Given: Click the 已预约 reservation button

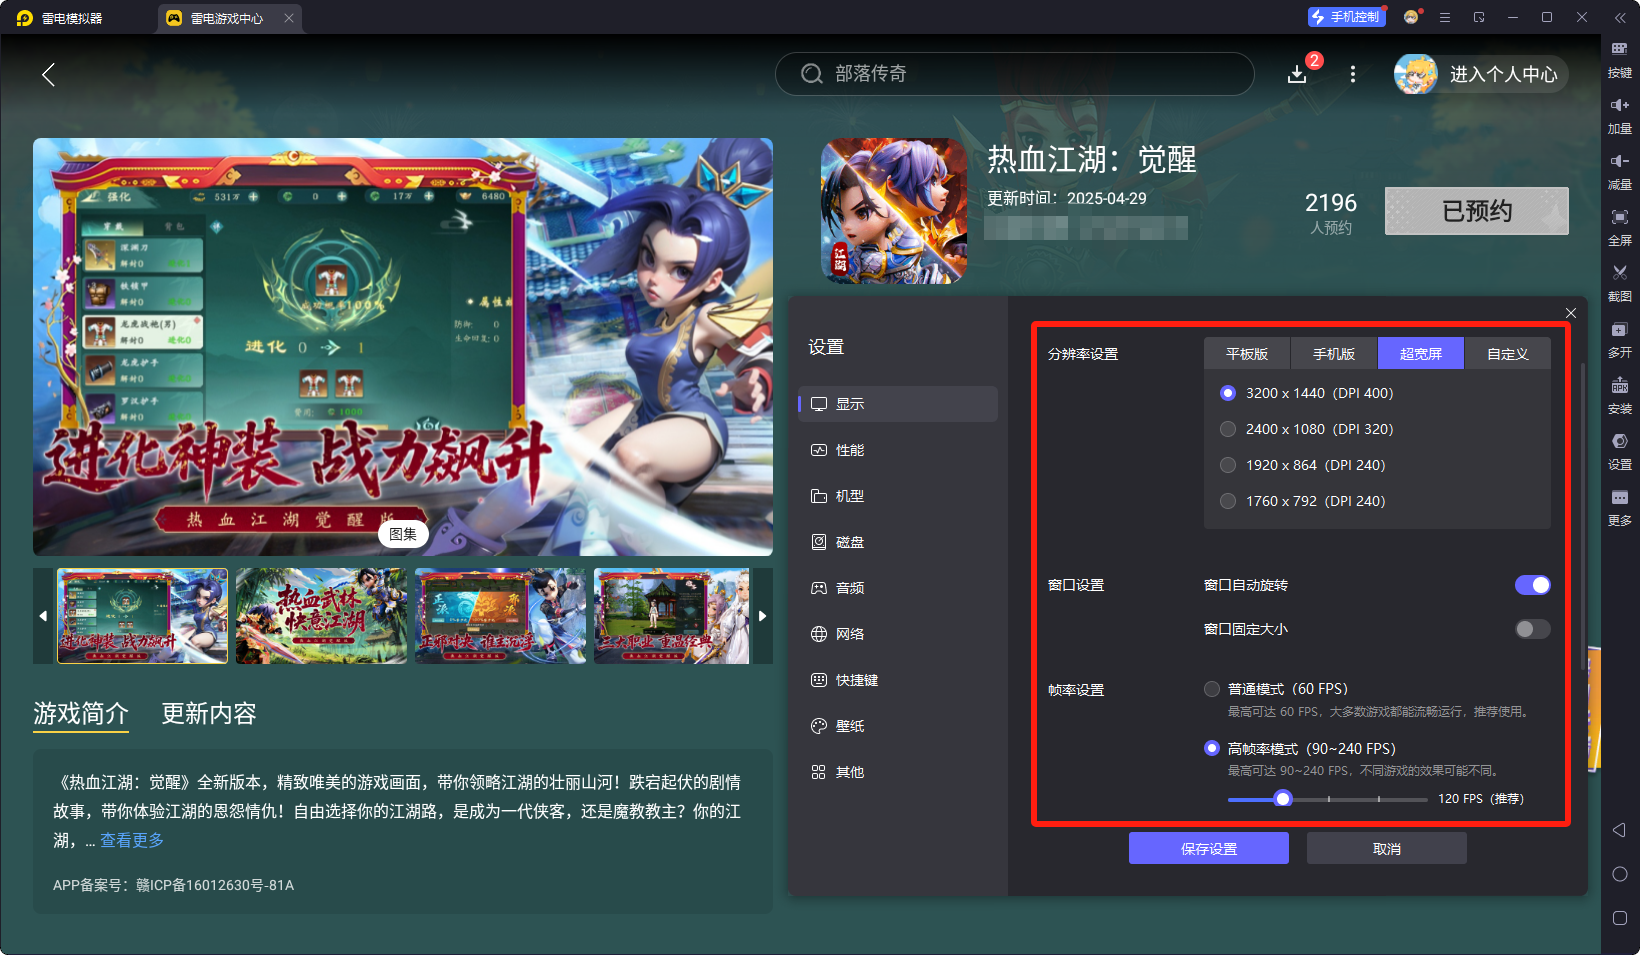Looking at the screenshot, I should (1477, 211).
